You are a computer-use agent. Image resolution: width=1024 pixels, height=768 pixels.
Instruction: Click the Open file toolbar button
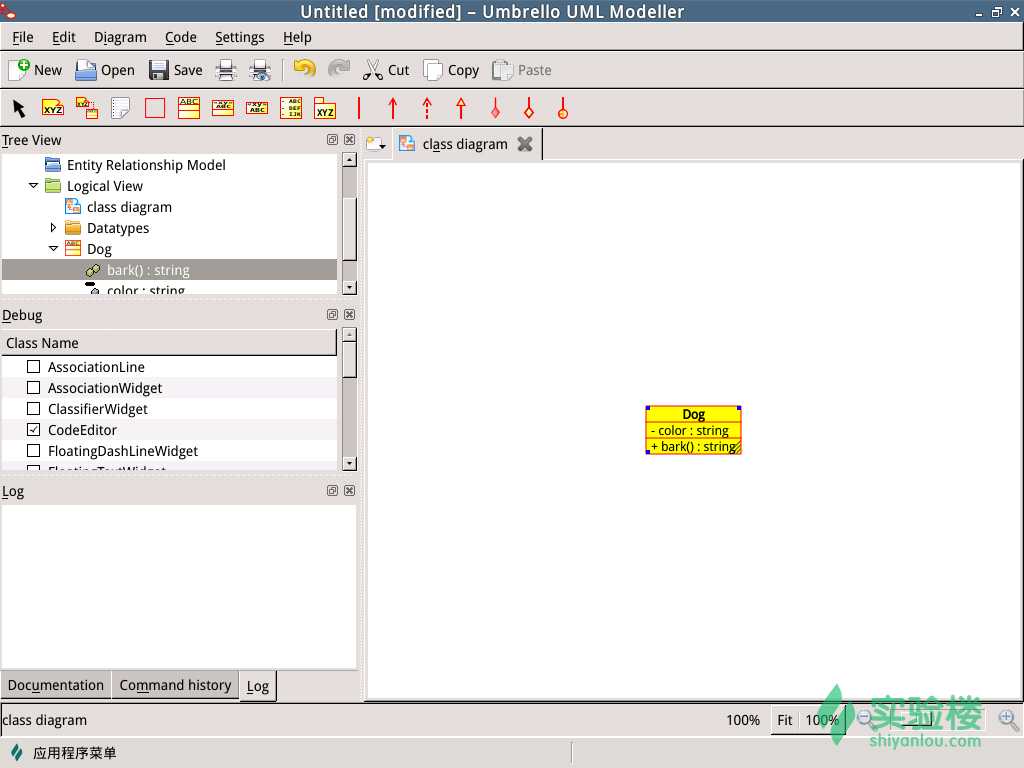click(x=104, y=70)
